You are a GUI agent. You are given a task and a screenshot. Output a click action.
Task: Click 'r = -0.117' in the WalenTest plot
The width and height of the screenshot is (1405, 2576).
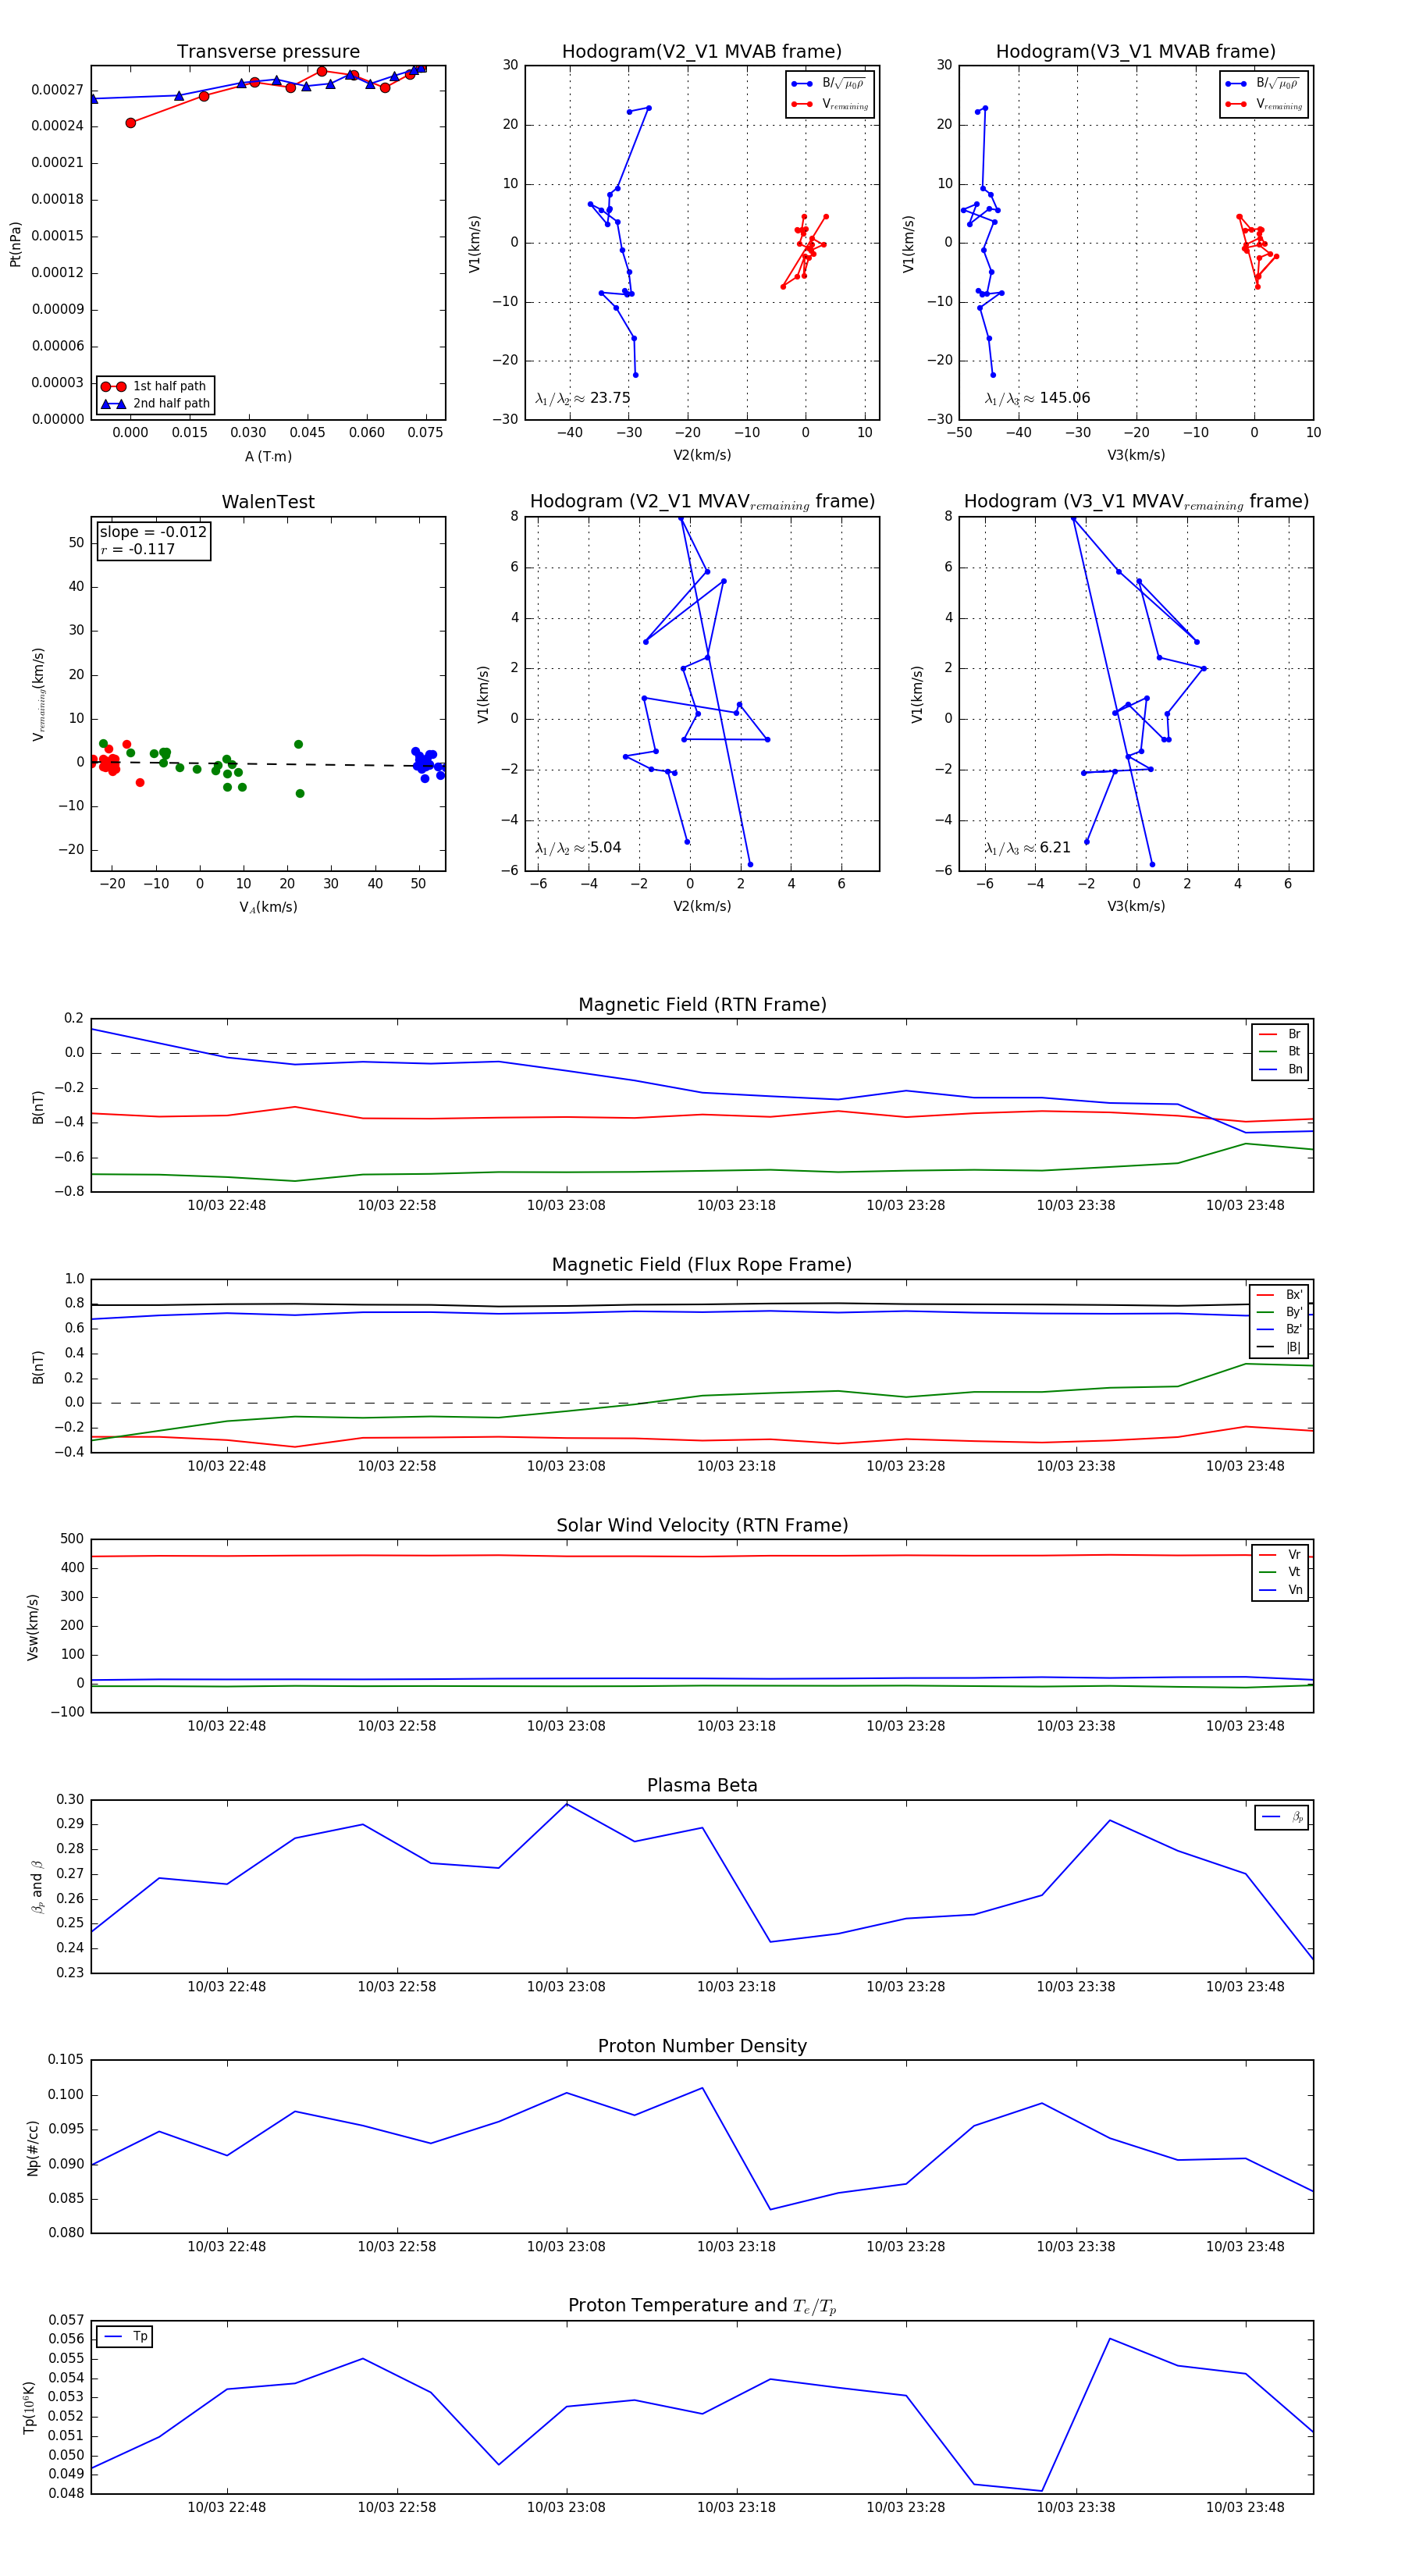click(138, 549)
